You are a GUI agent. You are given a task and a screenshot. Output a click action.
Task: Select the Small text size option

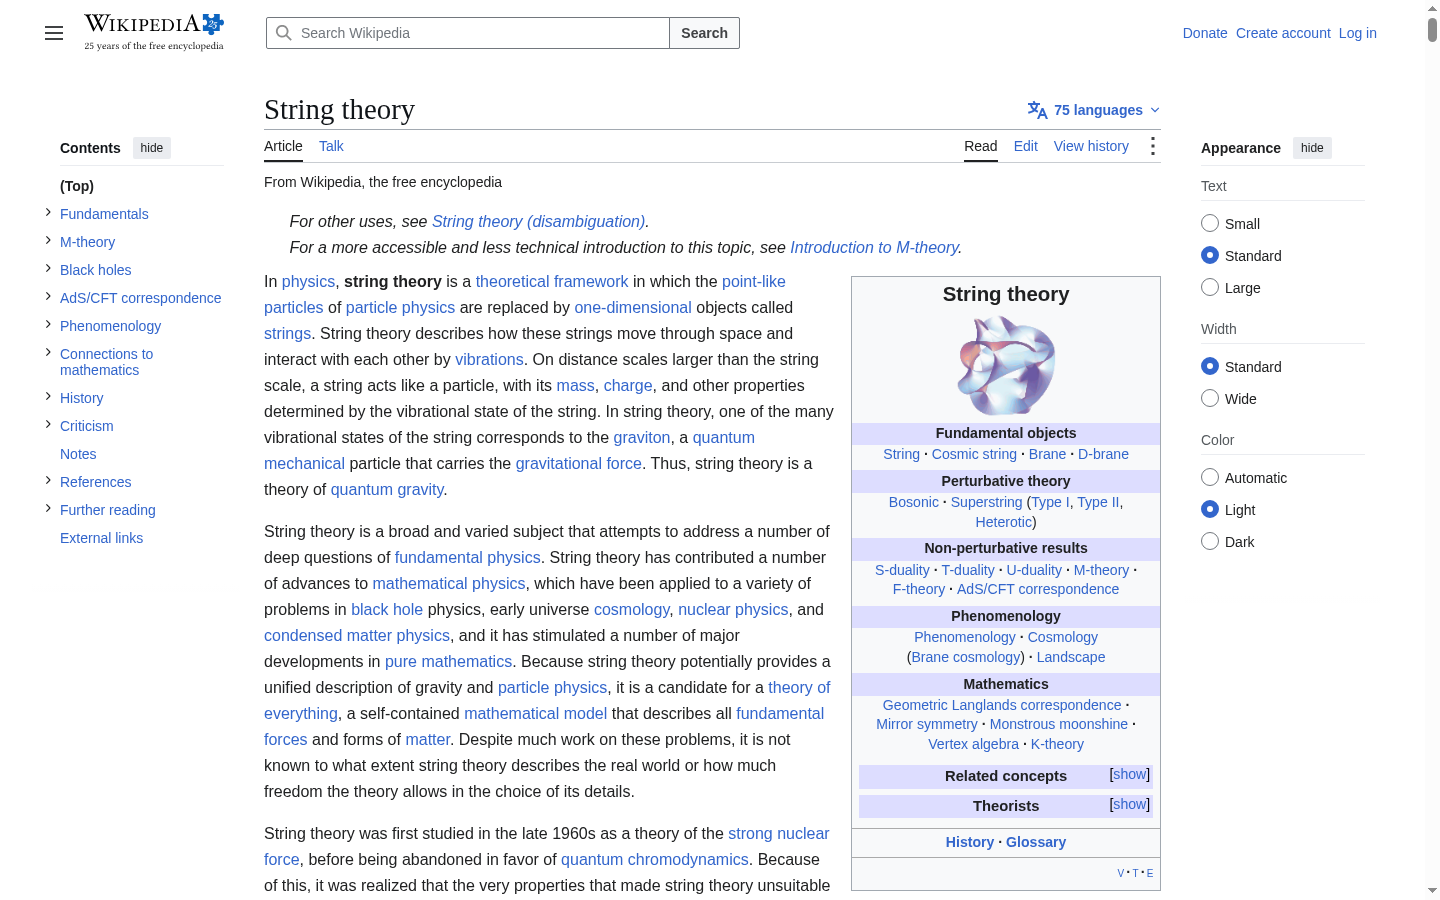tap(1210, 223)
